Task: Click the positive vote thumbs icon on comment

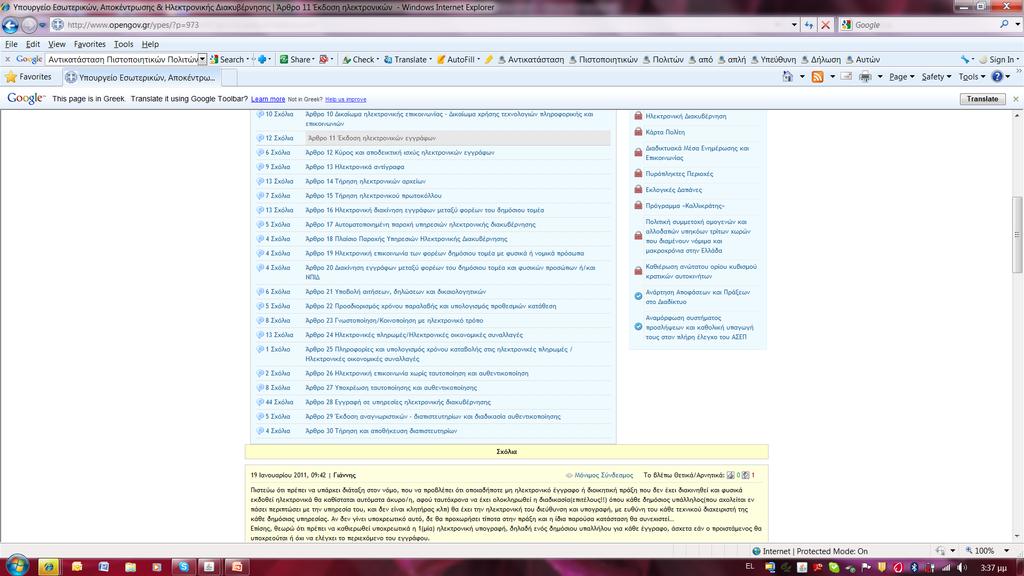Action: click(730, 475)
